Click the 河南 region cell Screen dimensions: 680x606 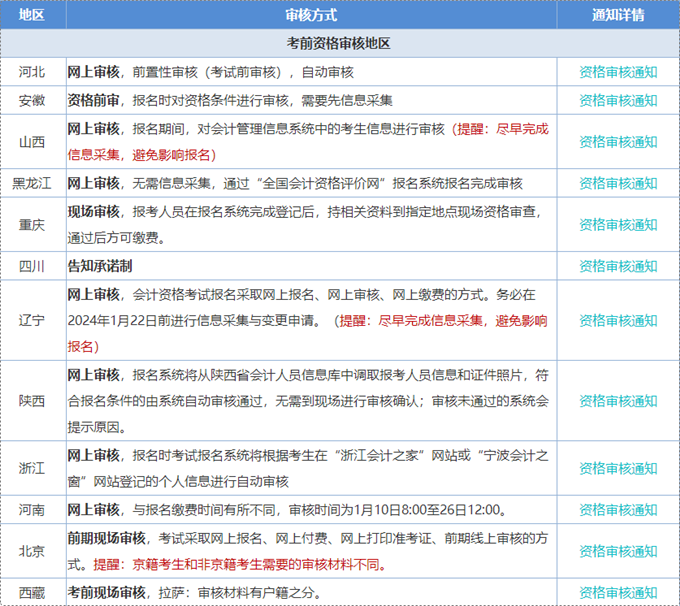32,510
